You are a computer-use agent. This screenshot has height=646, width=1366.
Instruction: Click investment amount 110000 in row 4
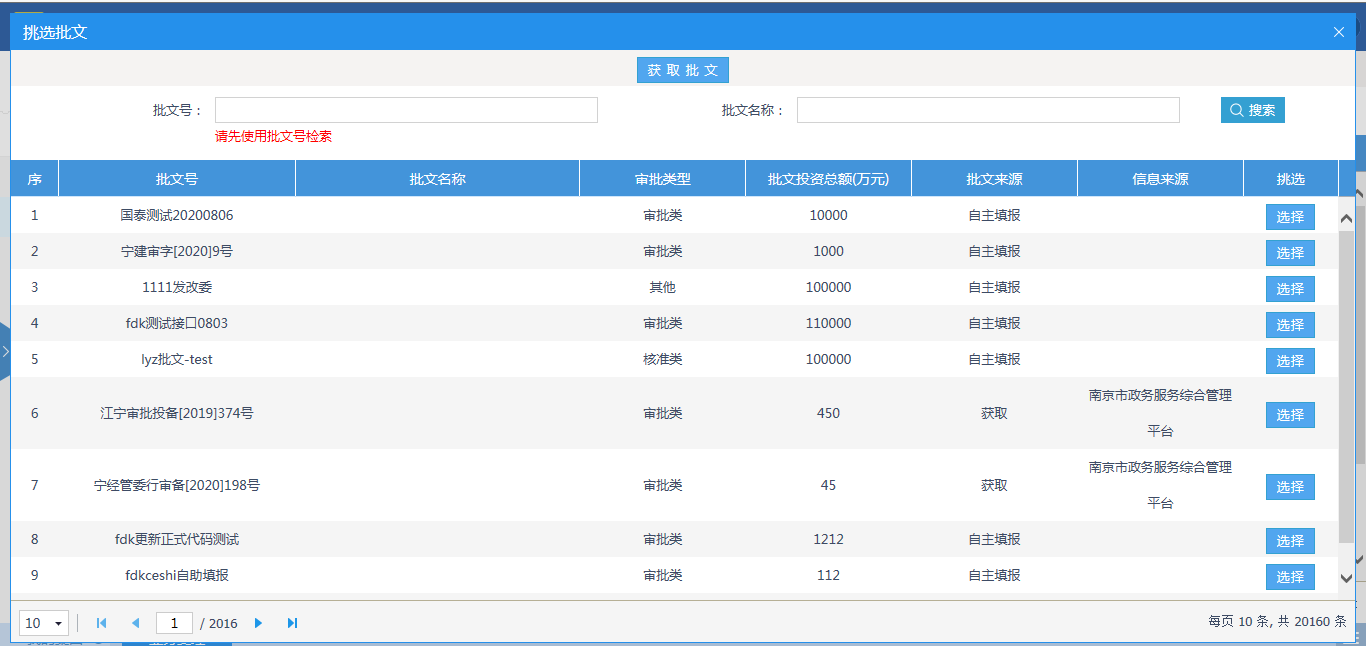[829, 323]
